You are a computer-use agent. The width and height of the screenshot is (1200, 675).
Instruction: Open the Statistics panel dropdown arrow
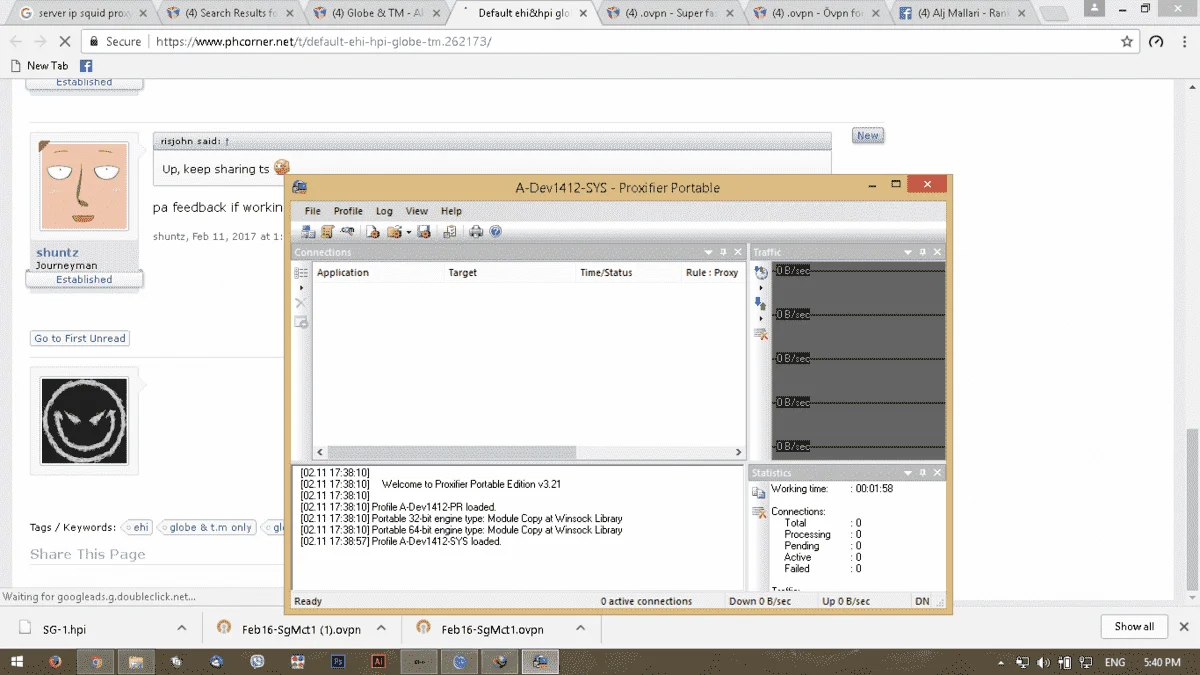pos(908,472)
